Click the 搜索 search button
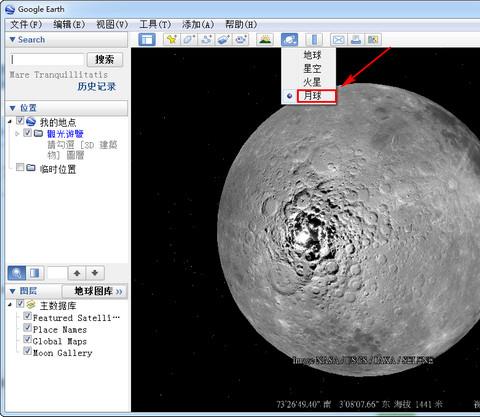The height and width of the screenshot is (417, 480). [x=105, y=60]
